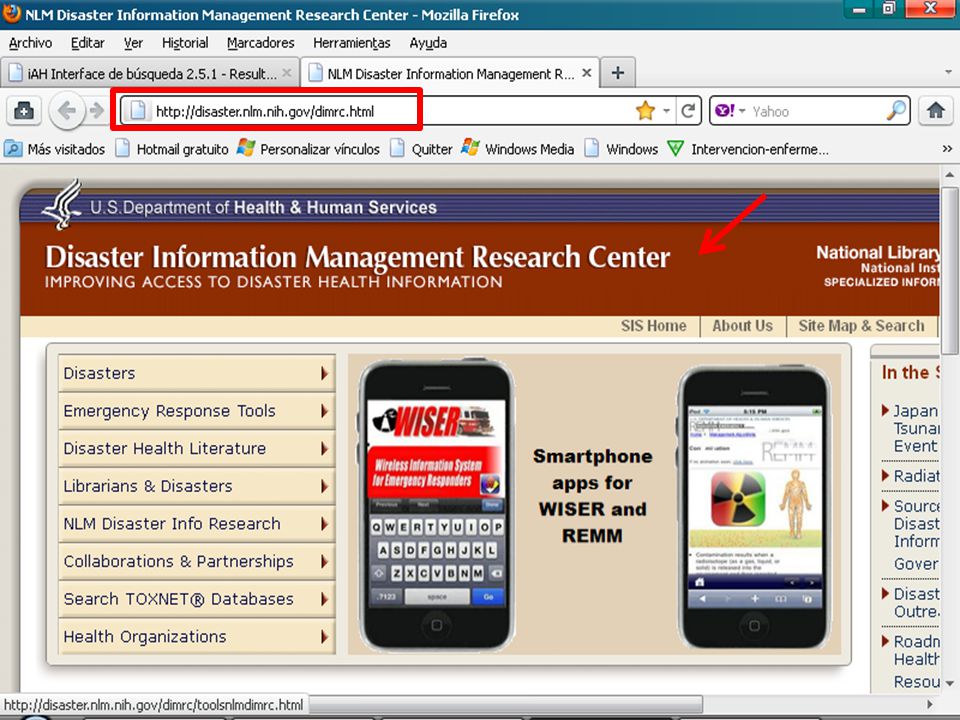The width and height of the screenshot is (960, 720).
Task: Expand the Disaster Health Literature menu
Action: pos(197,448)
